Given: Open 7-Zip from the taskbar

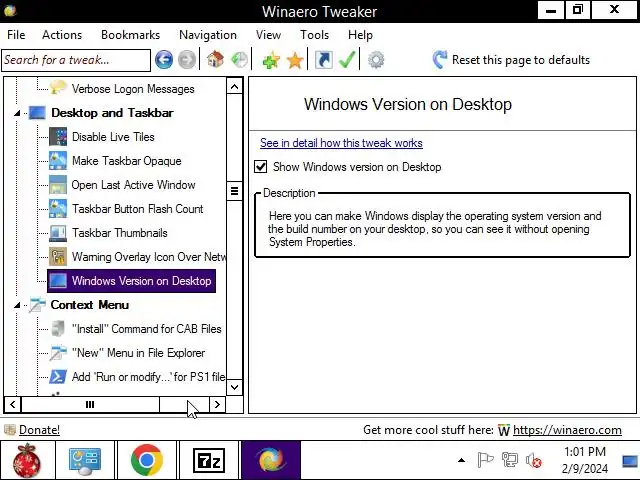Looking at the screenshot, I should [x=209, y=460].
